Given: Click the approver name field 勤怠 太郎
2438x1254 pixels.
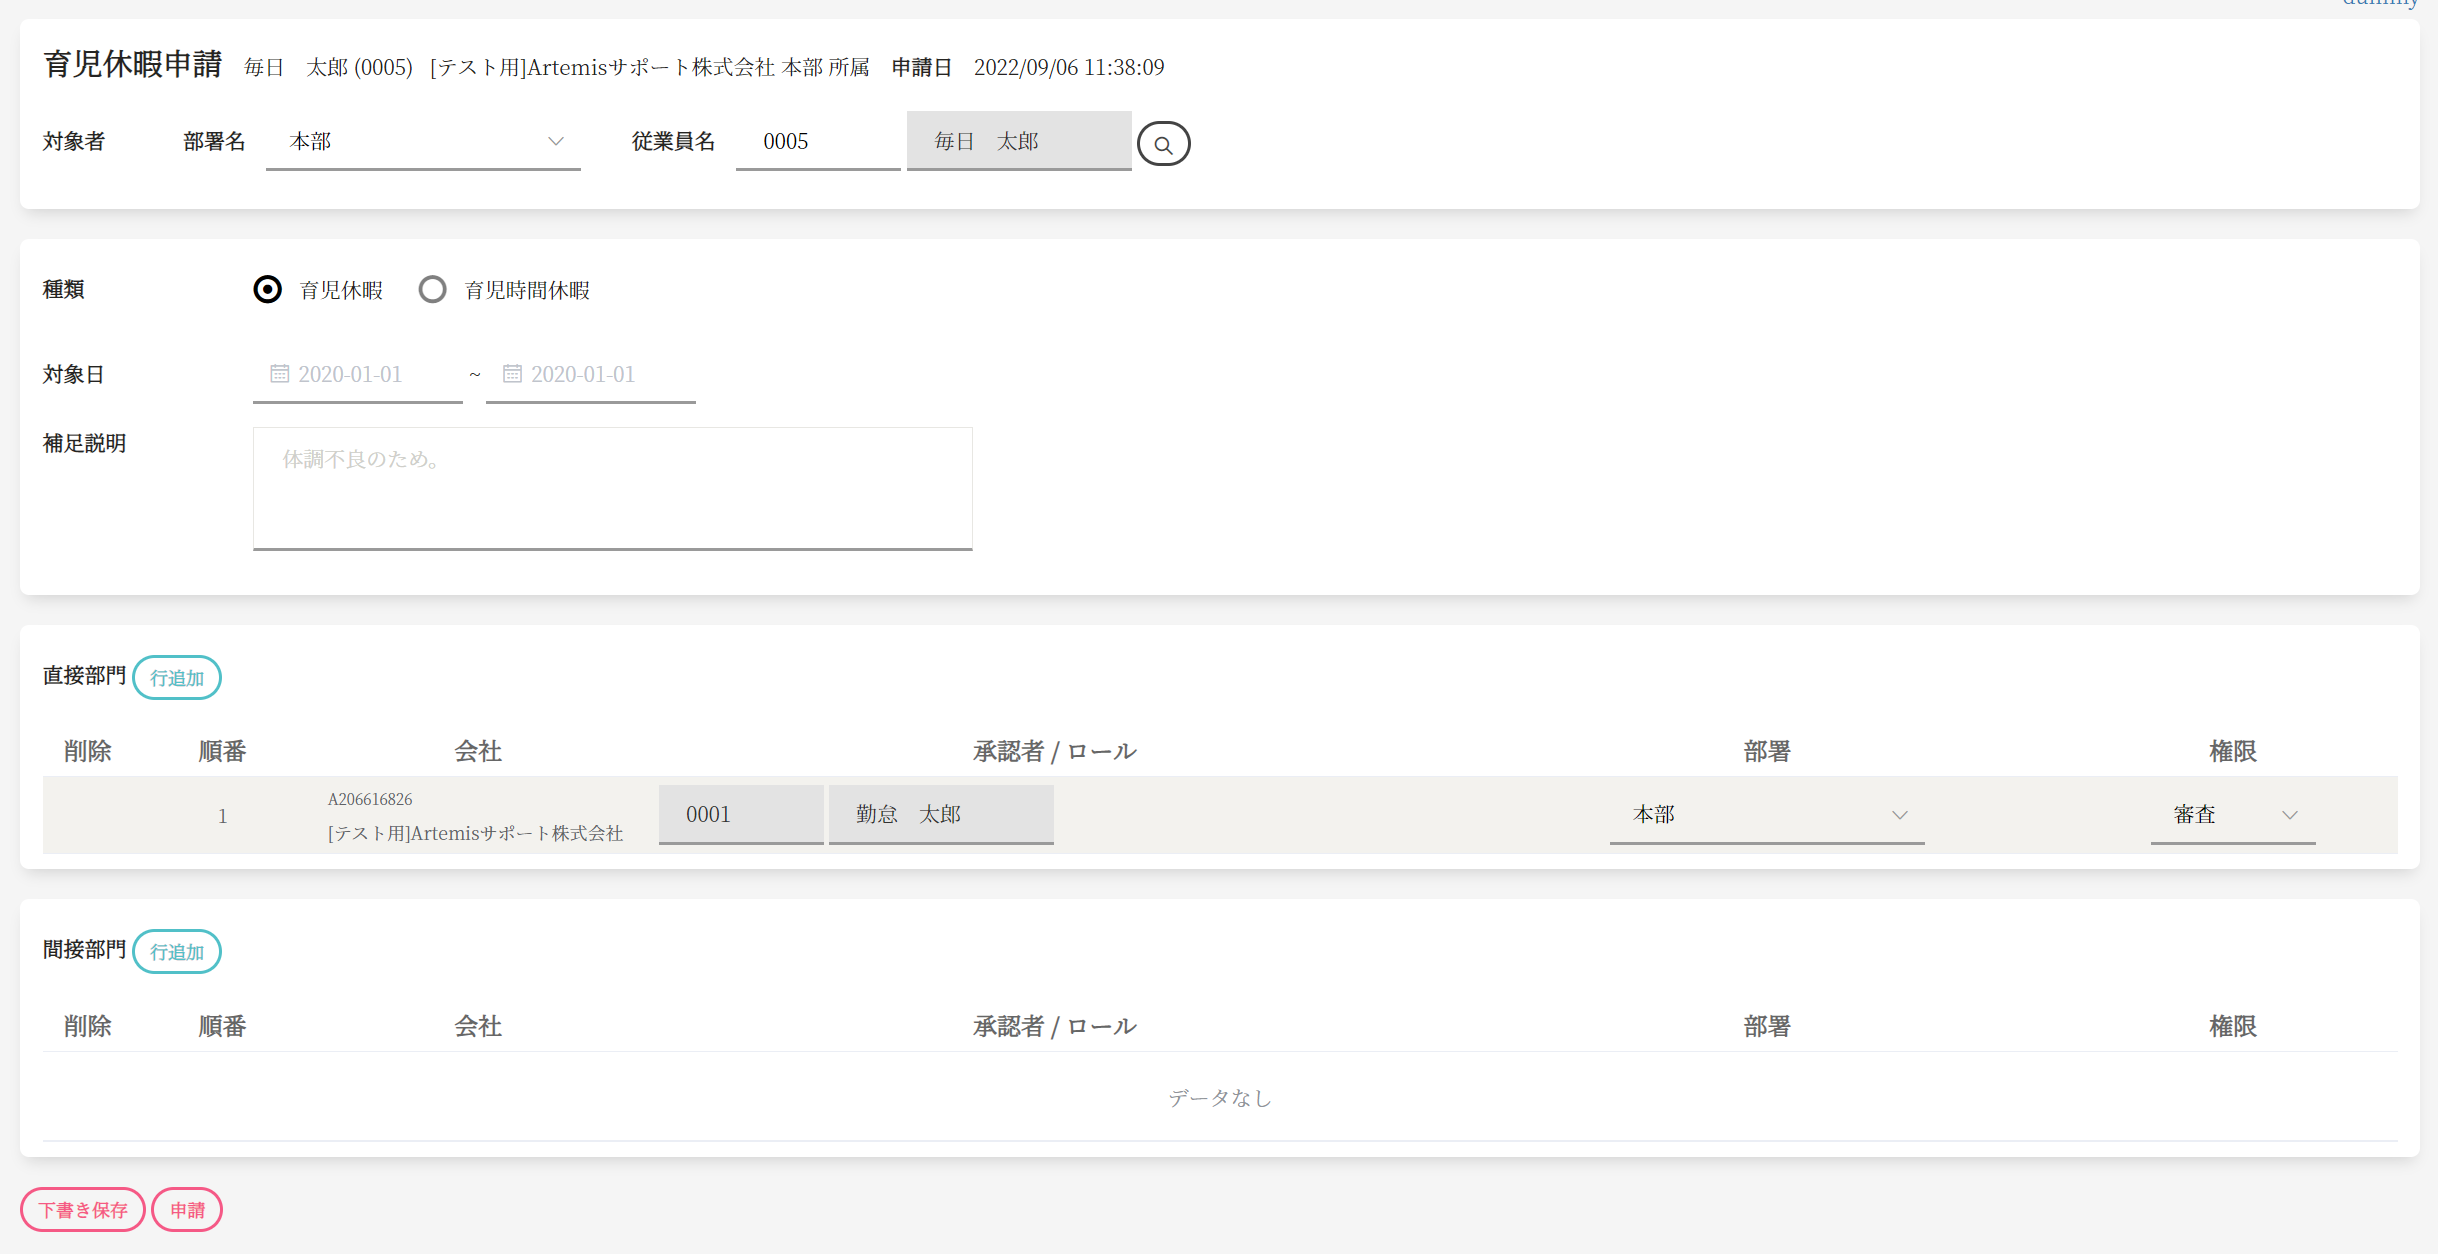Looking at the screenshot, I should click(940, 815).
